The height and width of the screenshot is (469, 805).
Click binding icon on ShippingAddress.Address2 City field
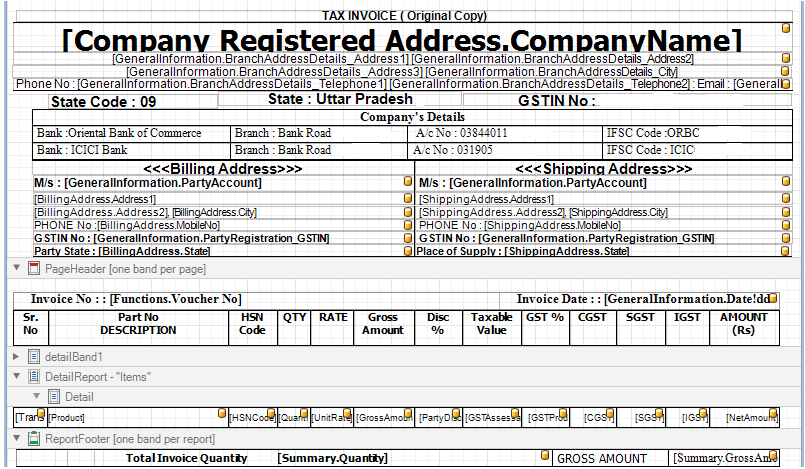[785, 211]
